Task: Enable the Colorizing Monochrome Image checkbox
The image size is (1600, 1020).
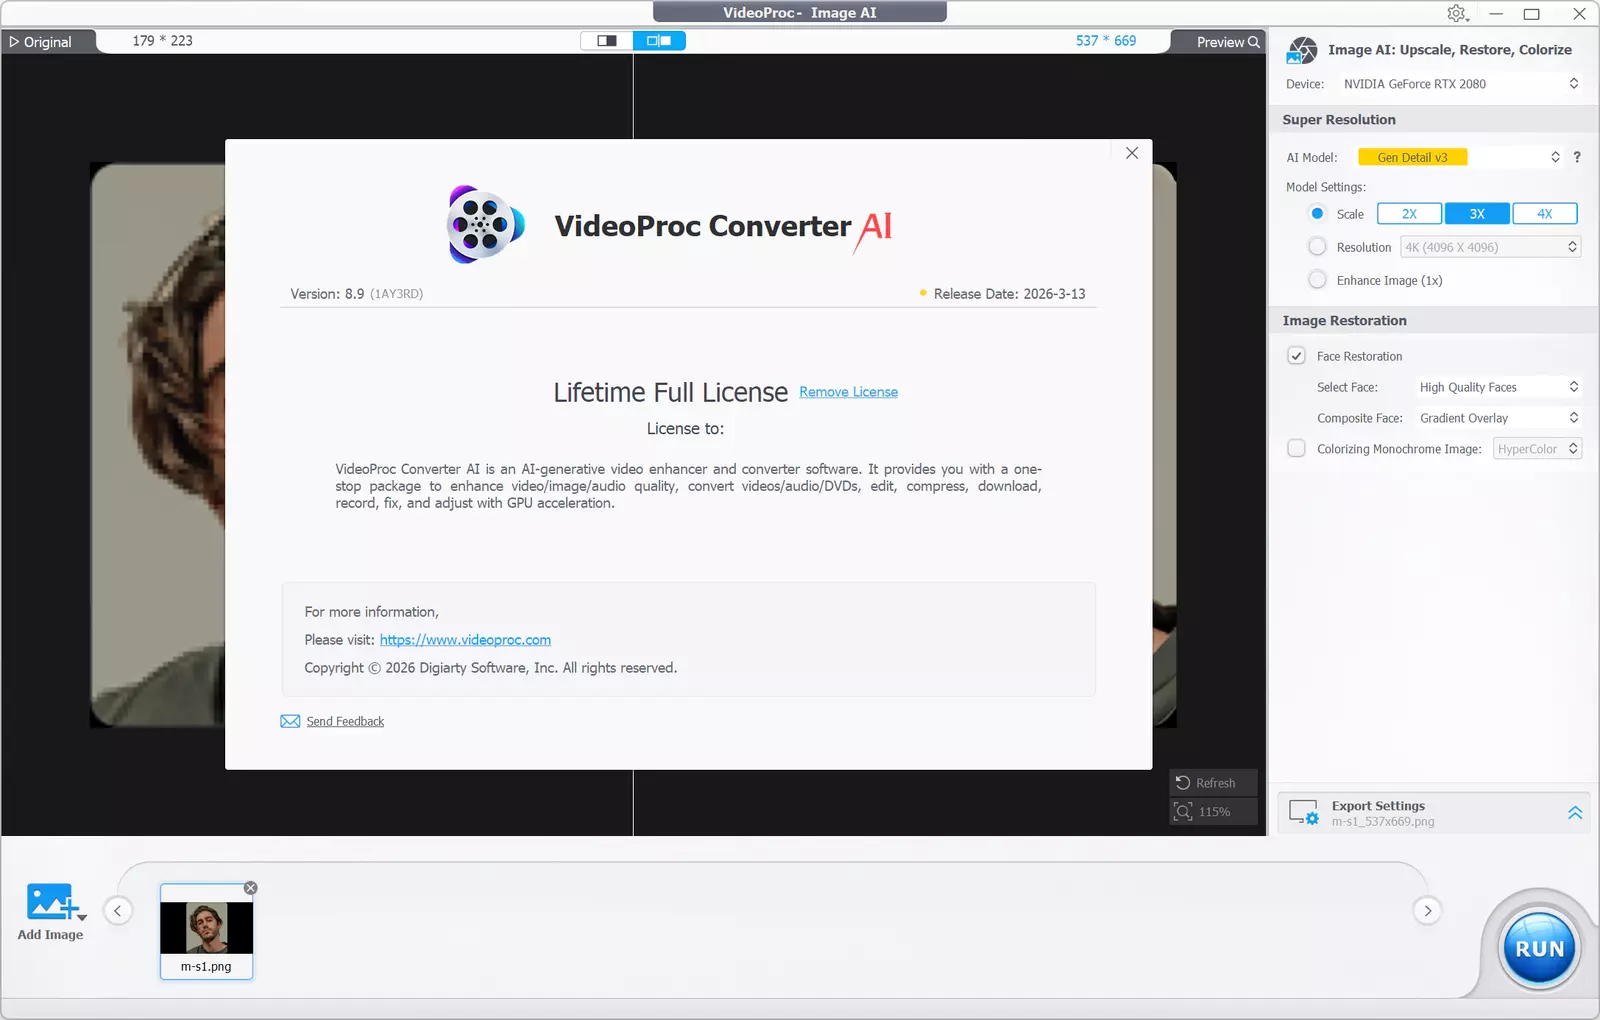Action: point(1296,449)
